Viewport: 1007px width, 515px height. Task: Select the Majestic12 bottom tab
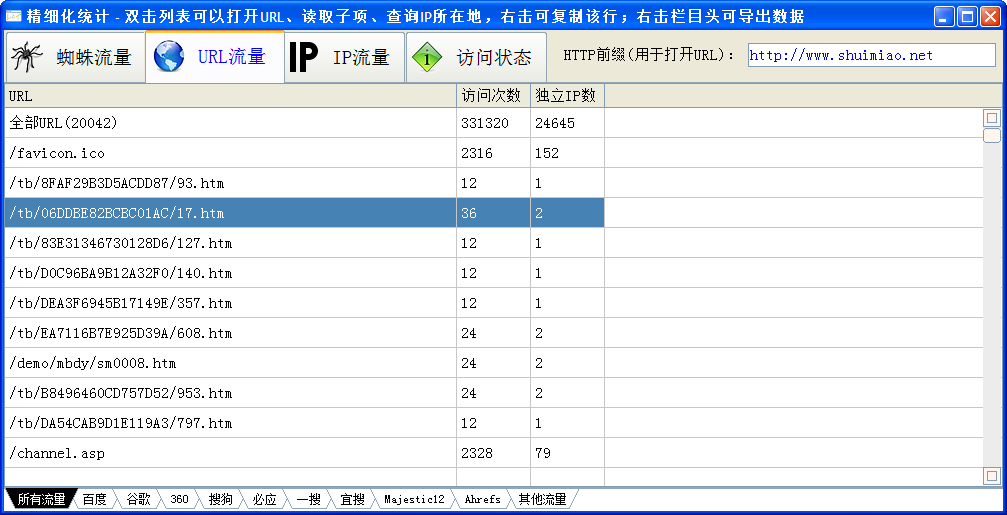point(414,499)
